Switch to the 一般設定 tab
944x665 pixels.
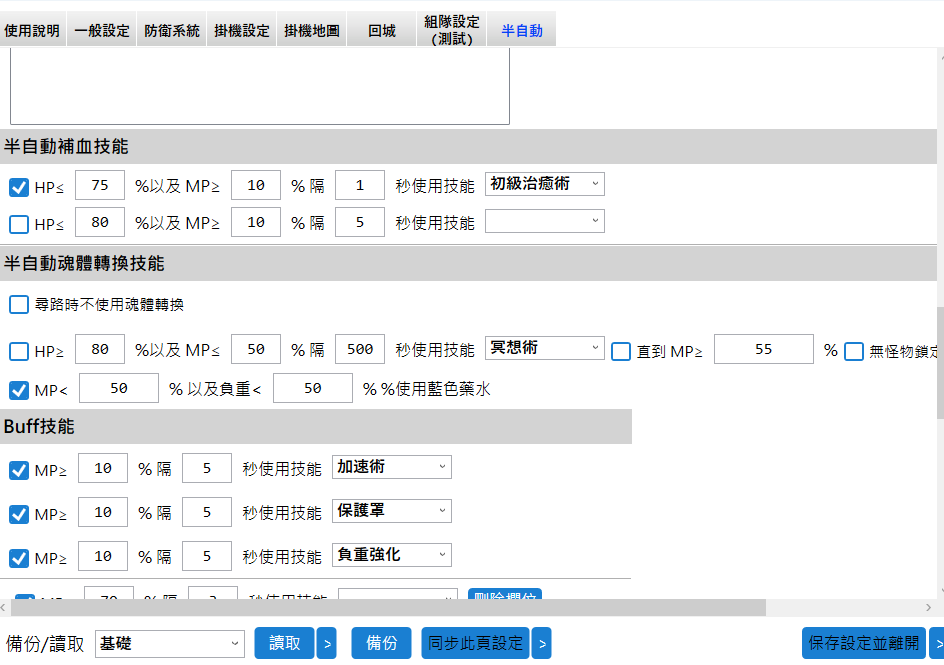(102, 30)
